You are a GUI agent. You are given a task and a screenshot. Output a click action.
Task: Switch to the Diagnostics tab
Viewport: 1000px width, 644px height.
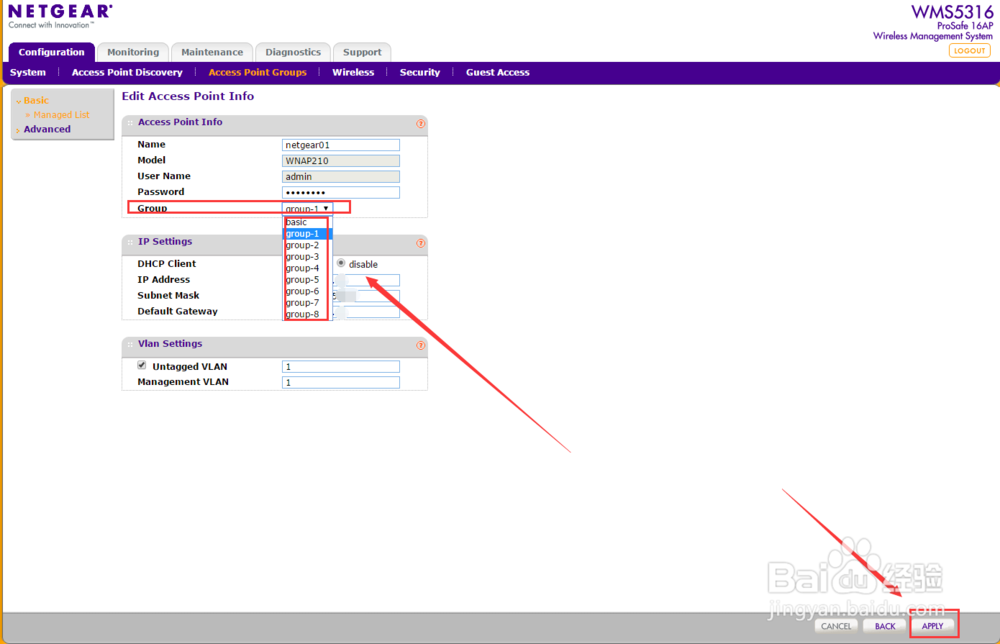coord(293,52)
